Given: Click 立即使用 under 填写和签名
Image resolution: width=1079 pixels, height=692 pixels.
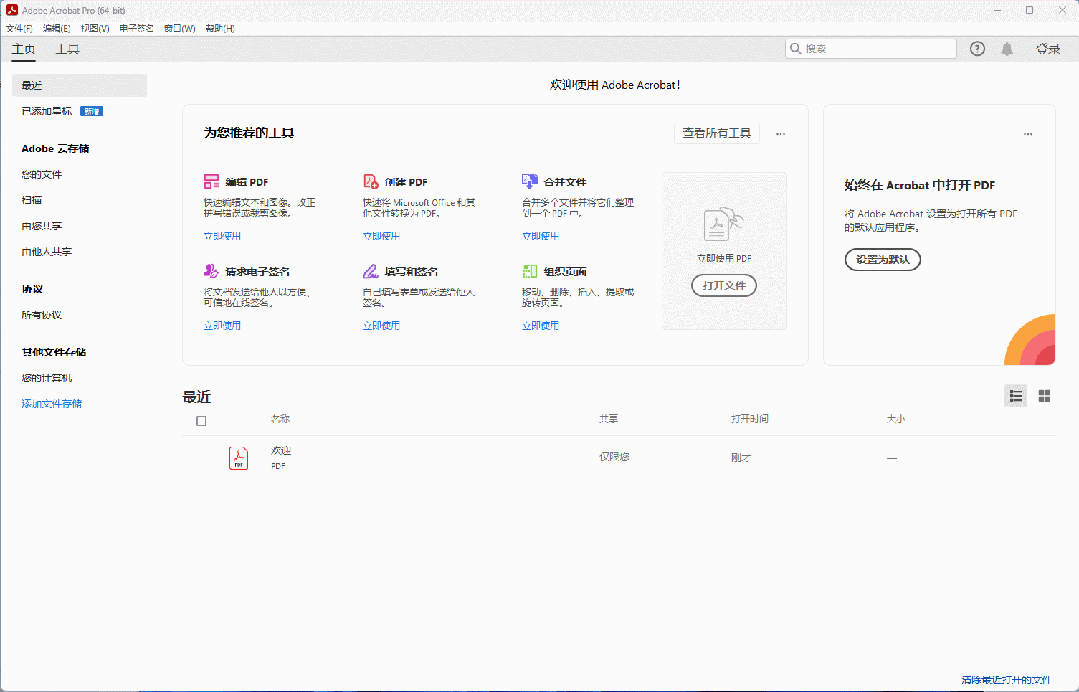Looking at the screenshot, I should [381, 325].
